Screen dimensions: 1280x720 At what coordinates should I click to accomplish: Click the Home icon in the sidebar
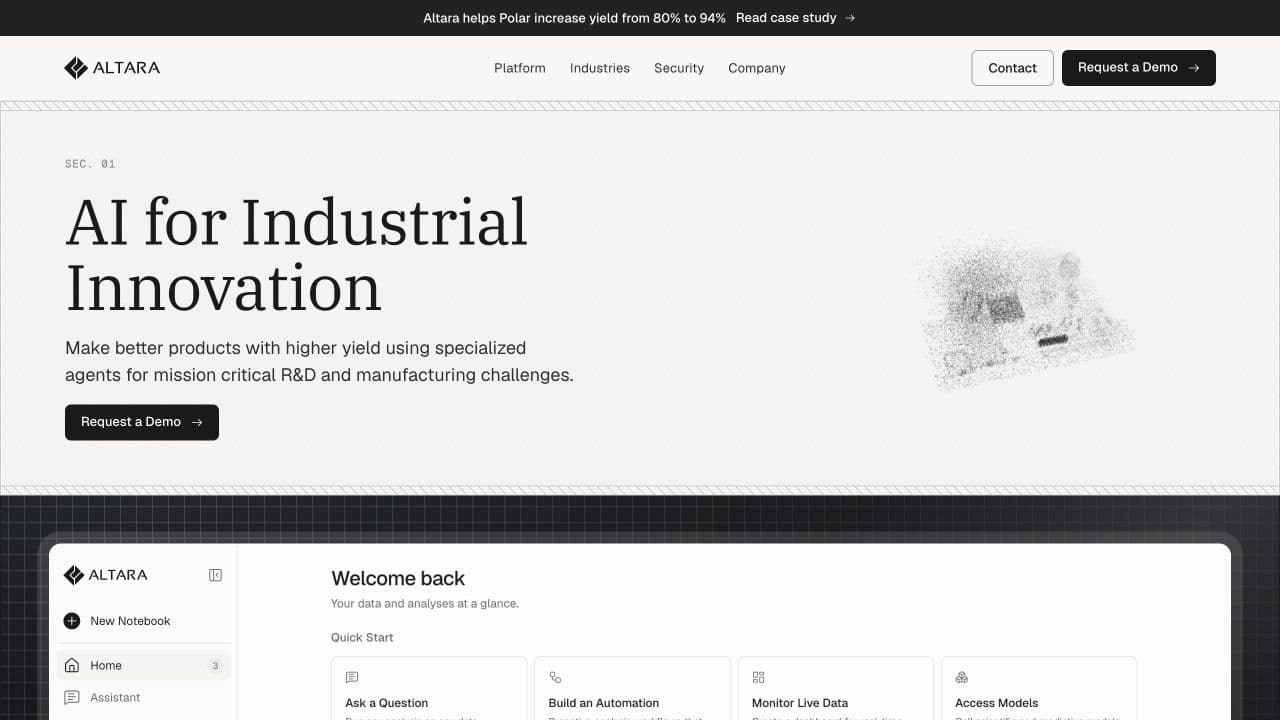(72, 665)
